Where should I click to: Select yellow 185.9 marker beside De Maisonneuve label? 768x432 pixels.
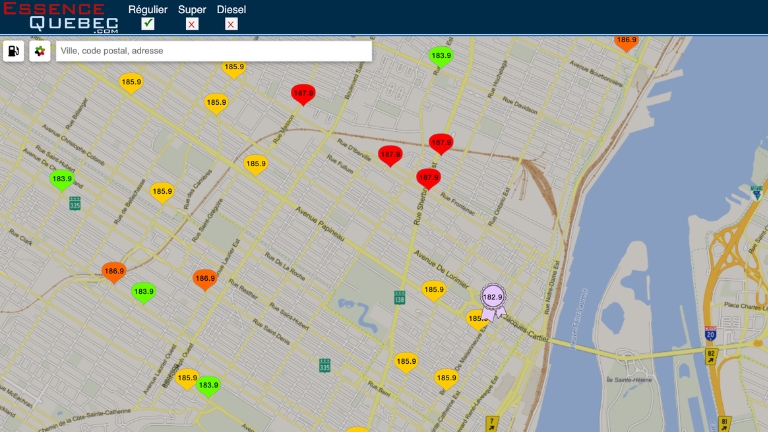click(x=446, y=379)
